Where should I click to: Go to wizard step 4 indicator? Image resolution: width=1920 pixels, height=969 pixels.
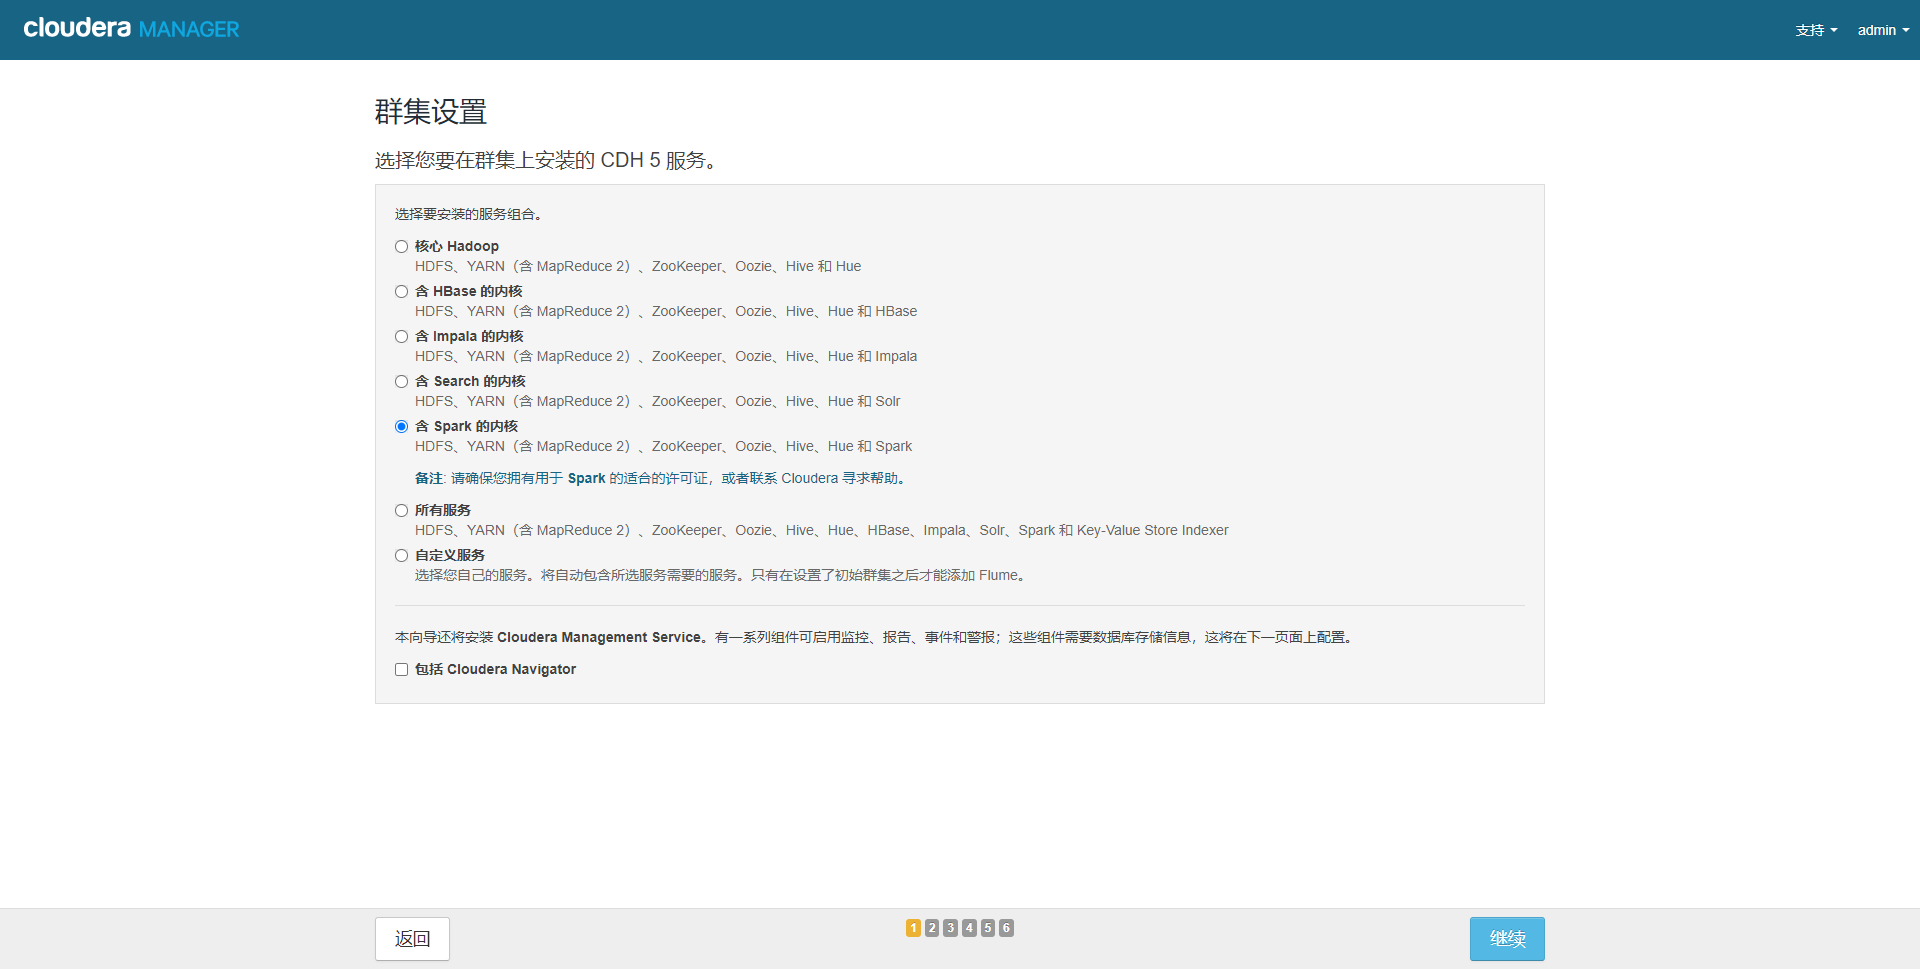[969, 928]
